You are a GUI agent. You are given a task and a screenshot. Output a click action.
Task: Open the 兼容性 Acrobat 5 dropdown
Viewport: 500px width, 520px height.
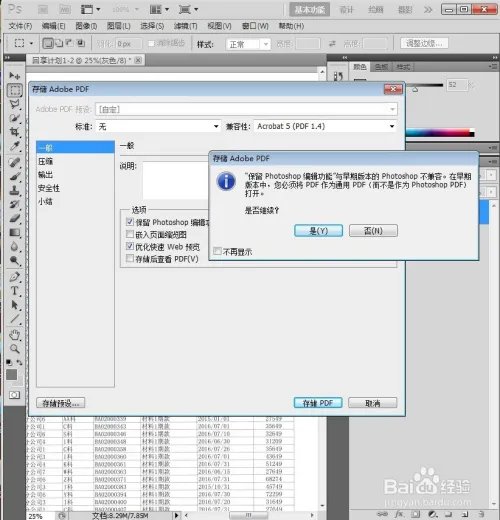(x=325, y=126)
